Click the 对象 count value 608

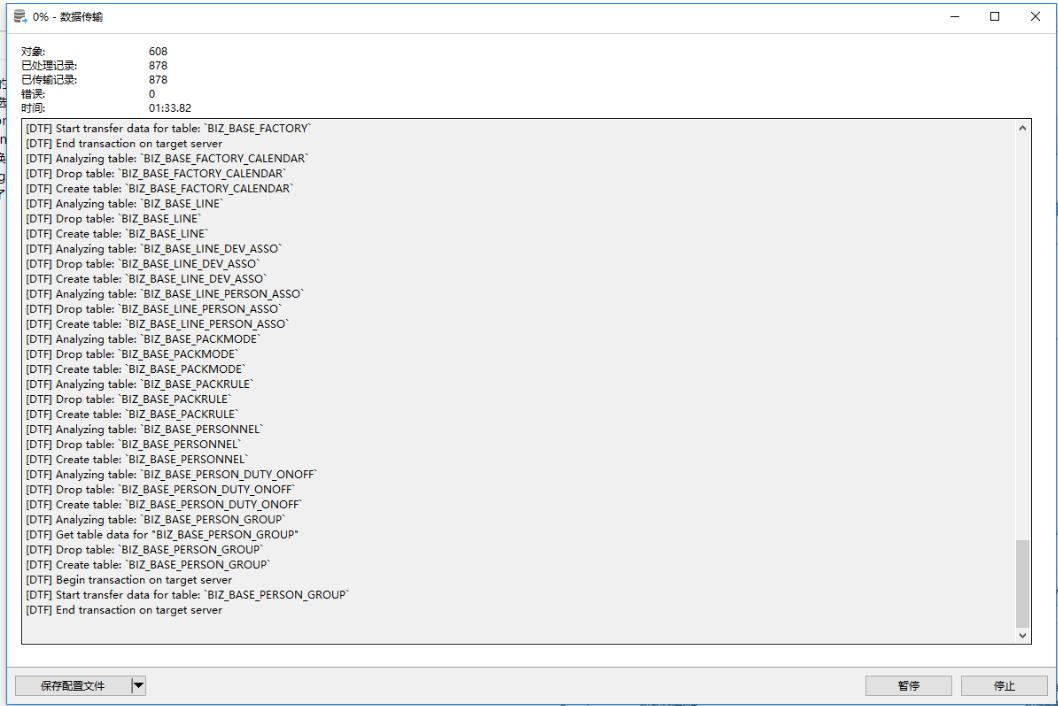coord(157,51)
